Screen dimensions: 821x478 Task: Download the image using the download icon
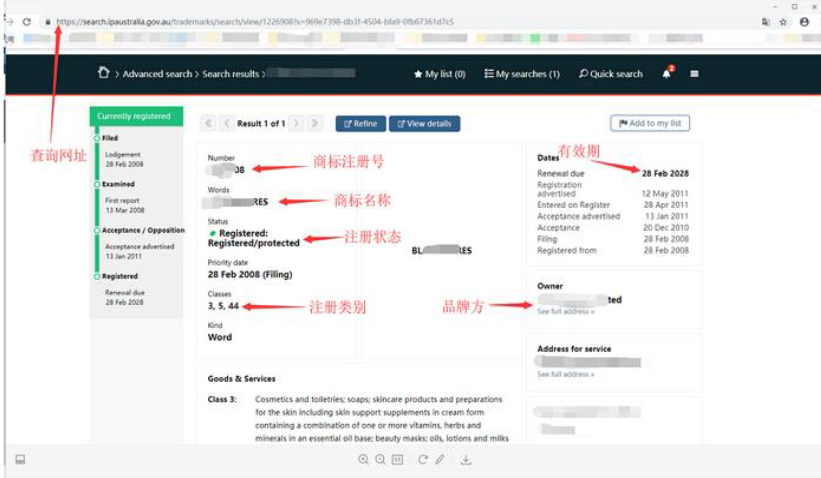click(466, 460)
